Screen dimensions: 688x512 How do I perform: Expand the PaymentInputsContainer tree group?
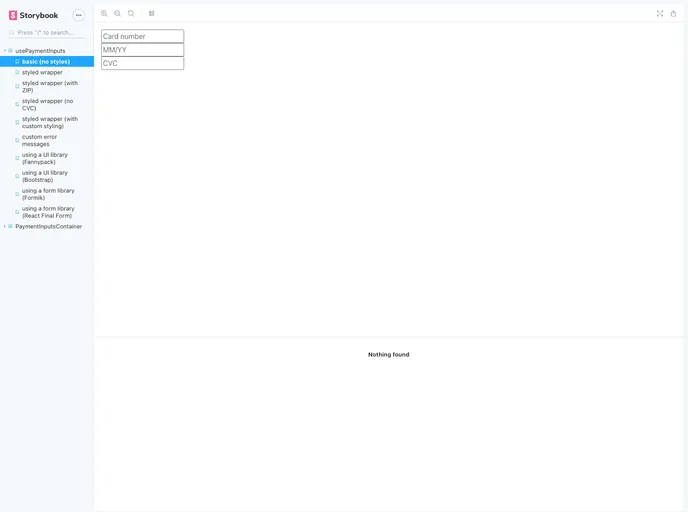pos(48,226)
